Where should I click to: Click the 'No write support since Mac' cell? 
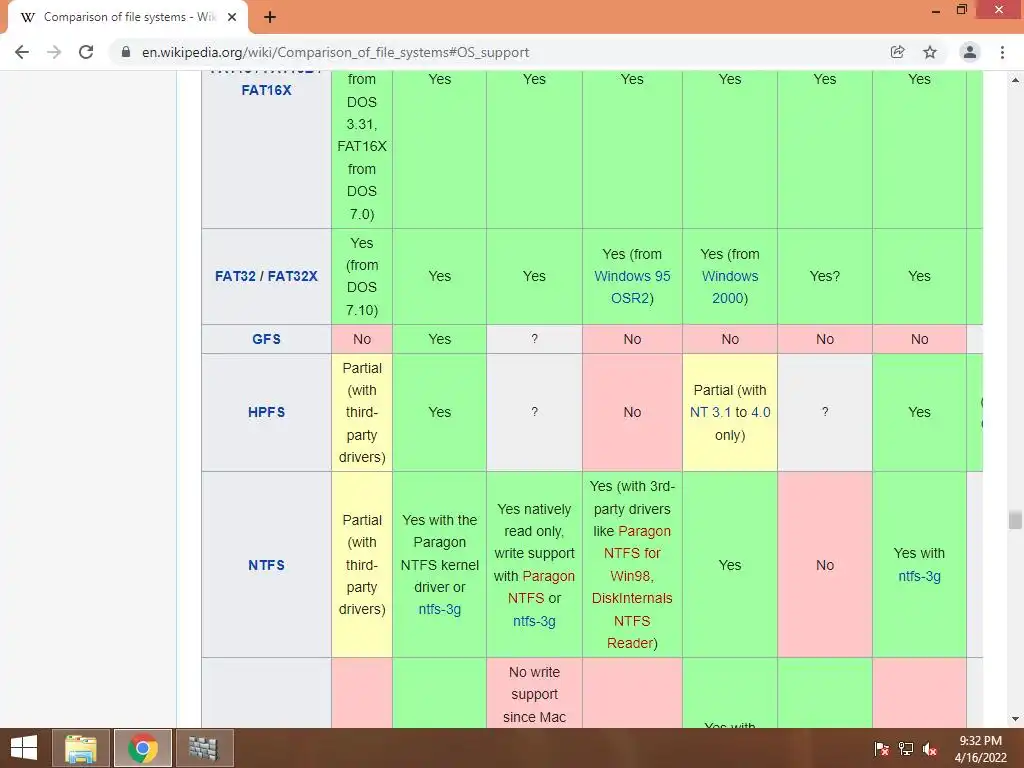(534, 694)
